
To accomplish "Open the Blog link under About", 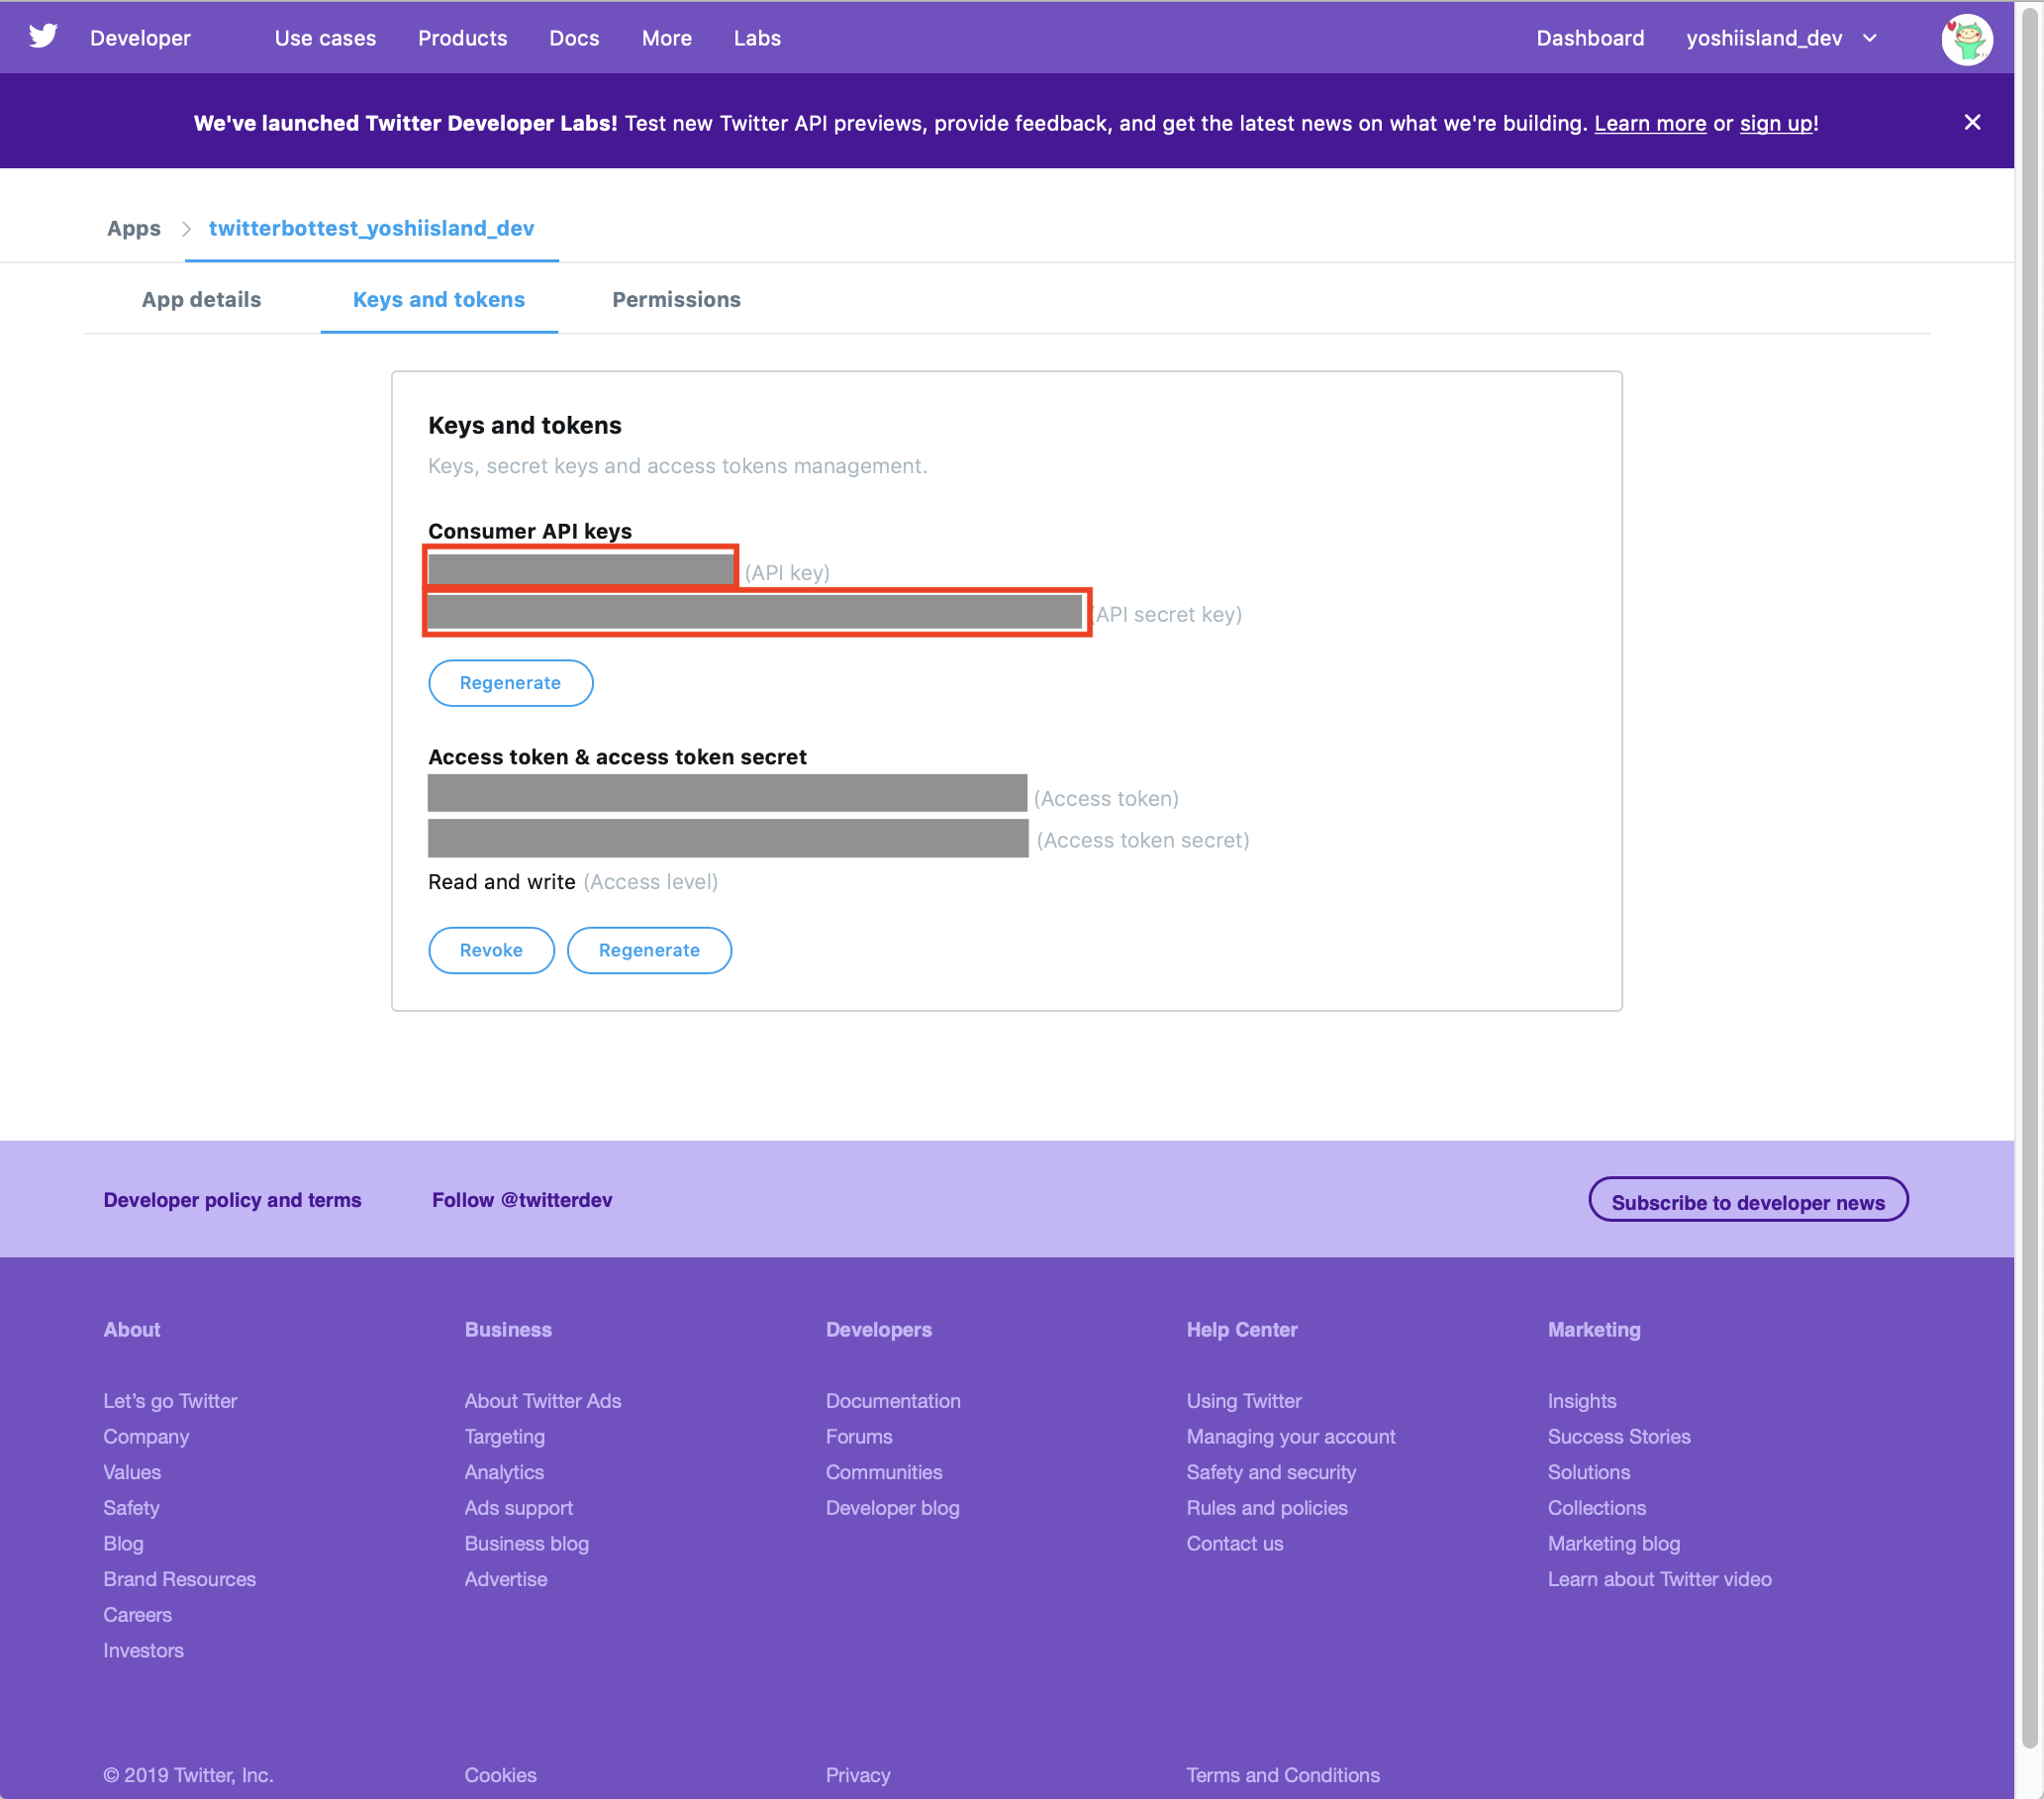I will point(123,1543).
